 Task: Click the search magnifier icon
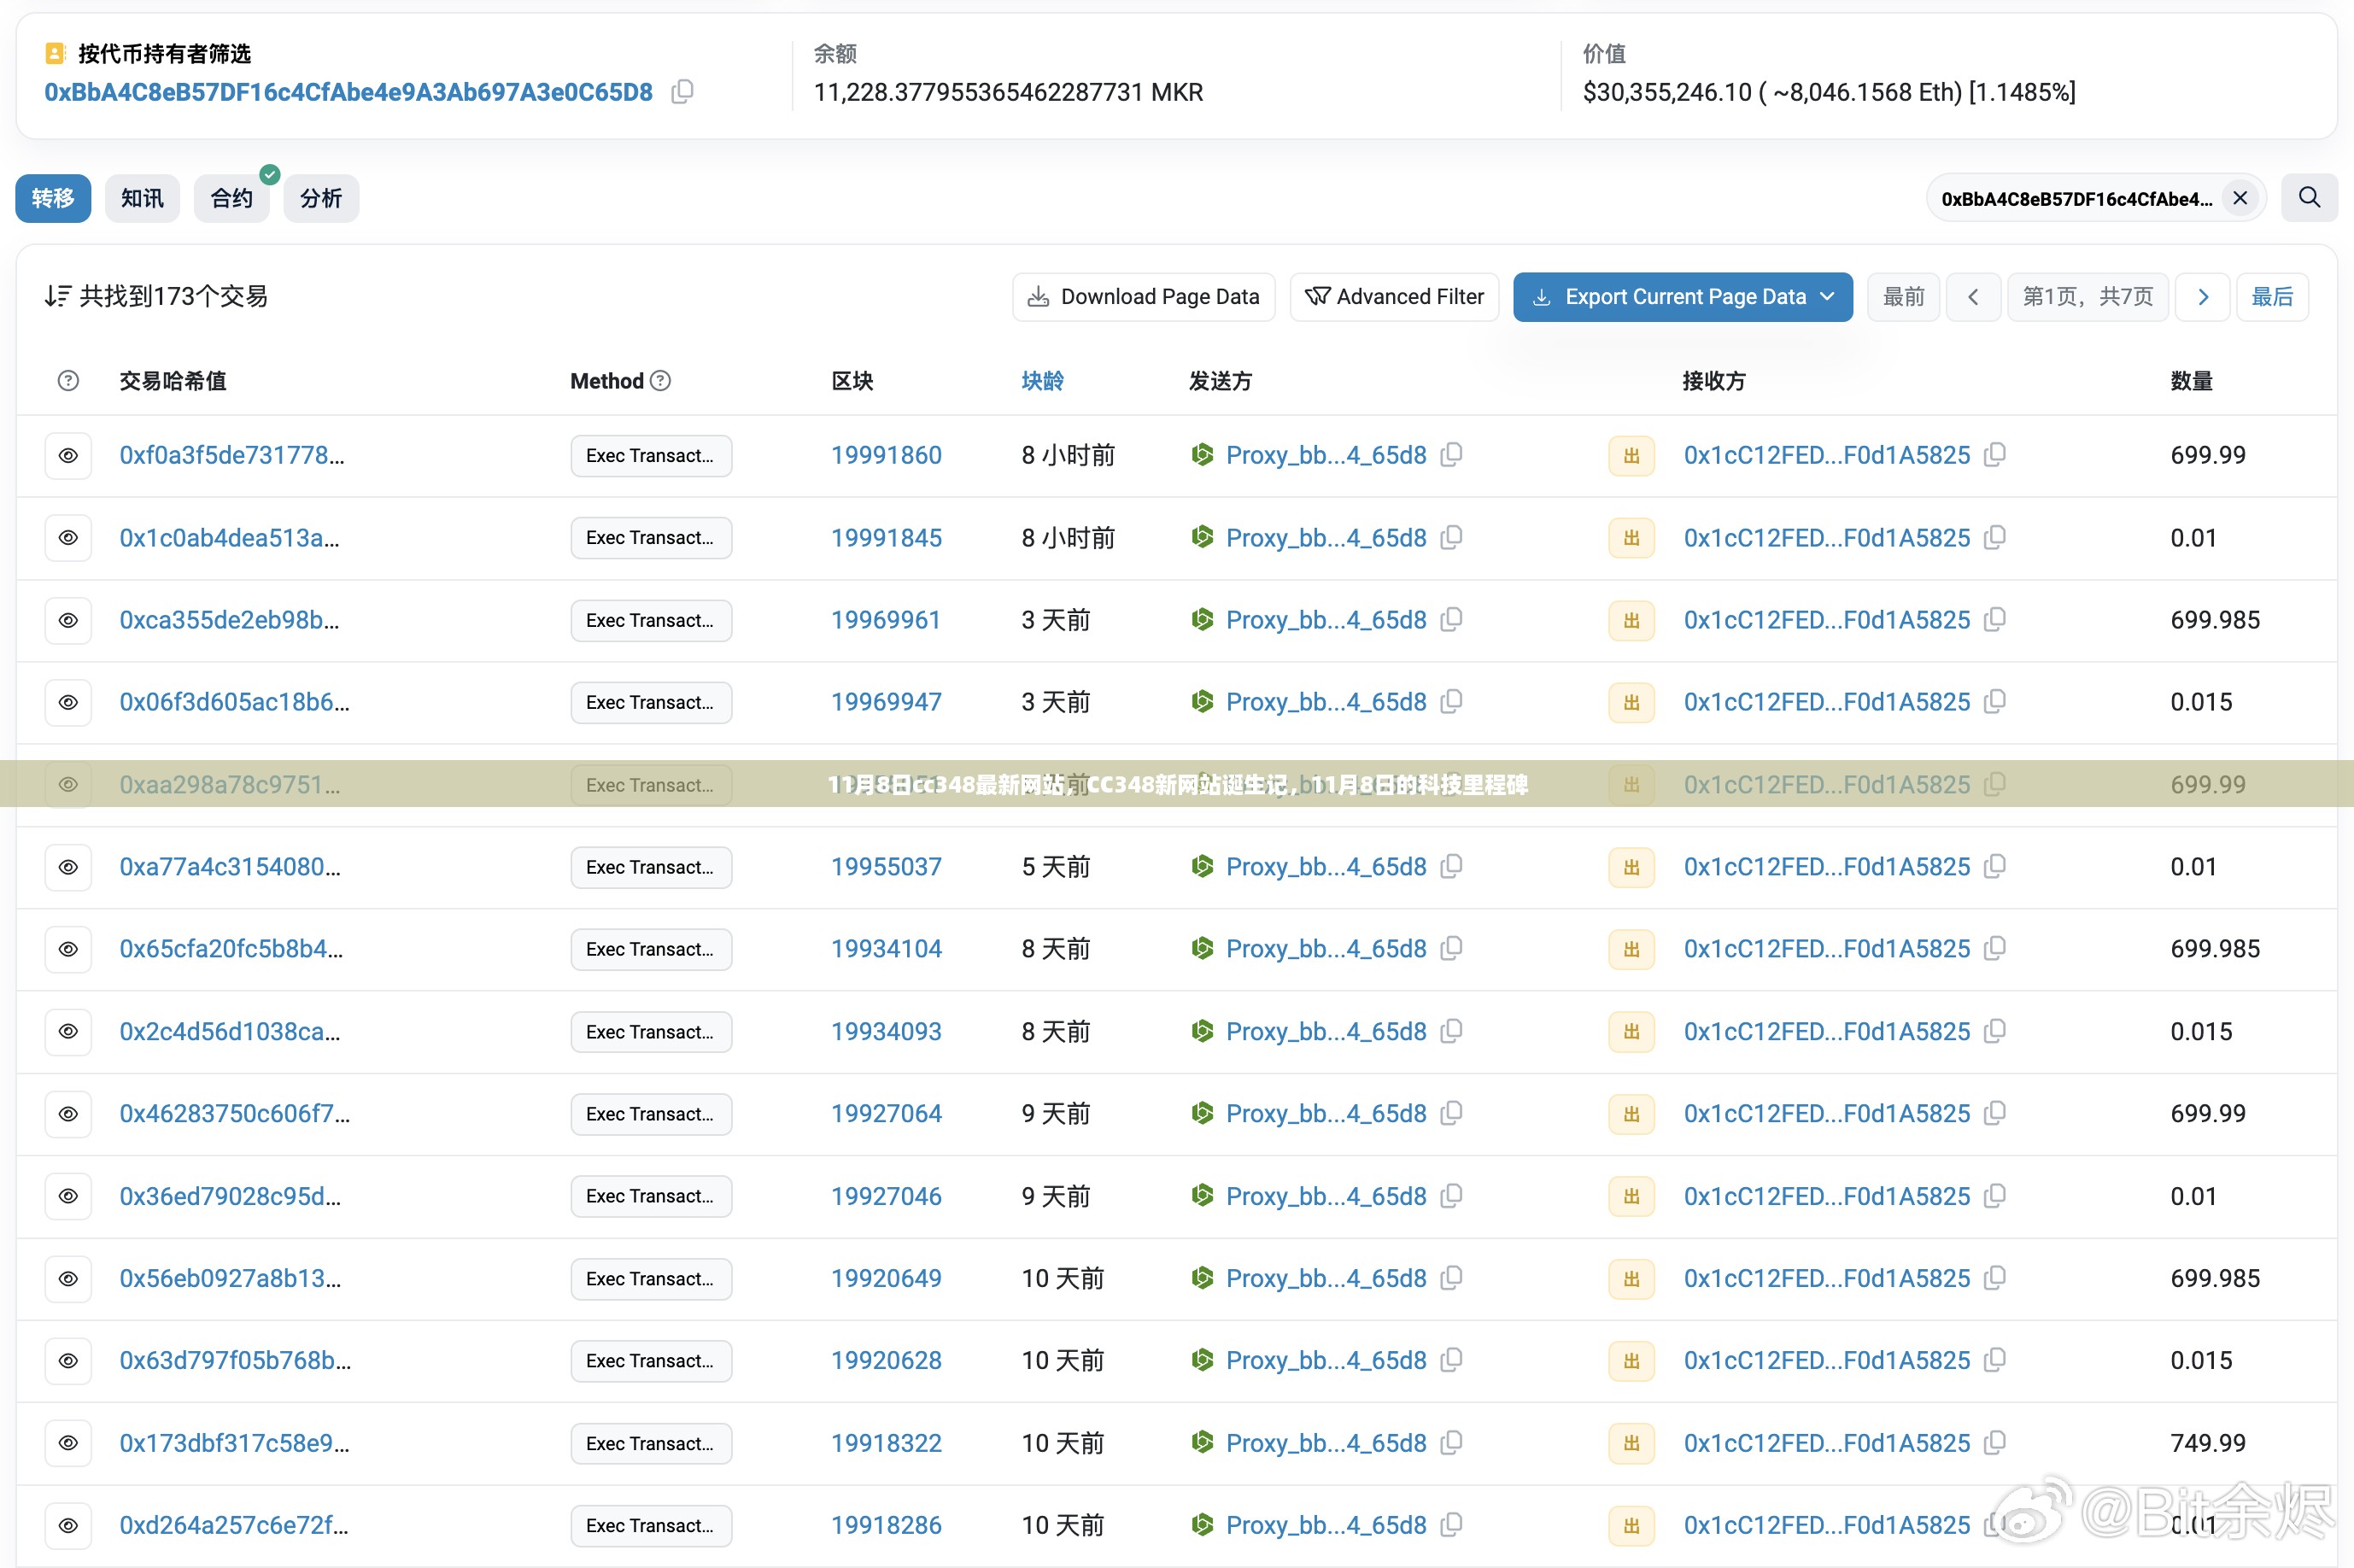coord(2308,198)
